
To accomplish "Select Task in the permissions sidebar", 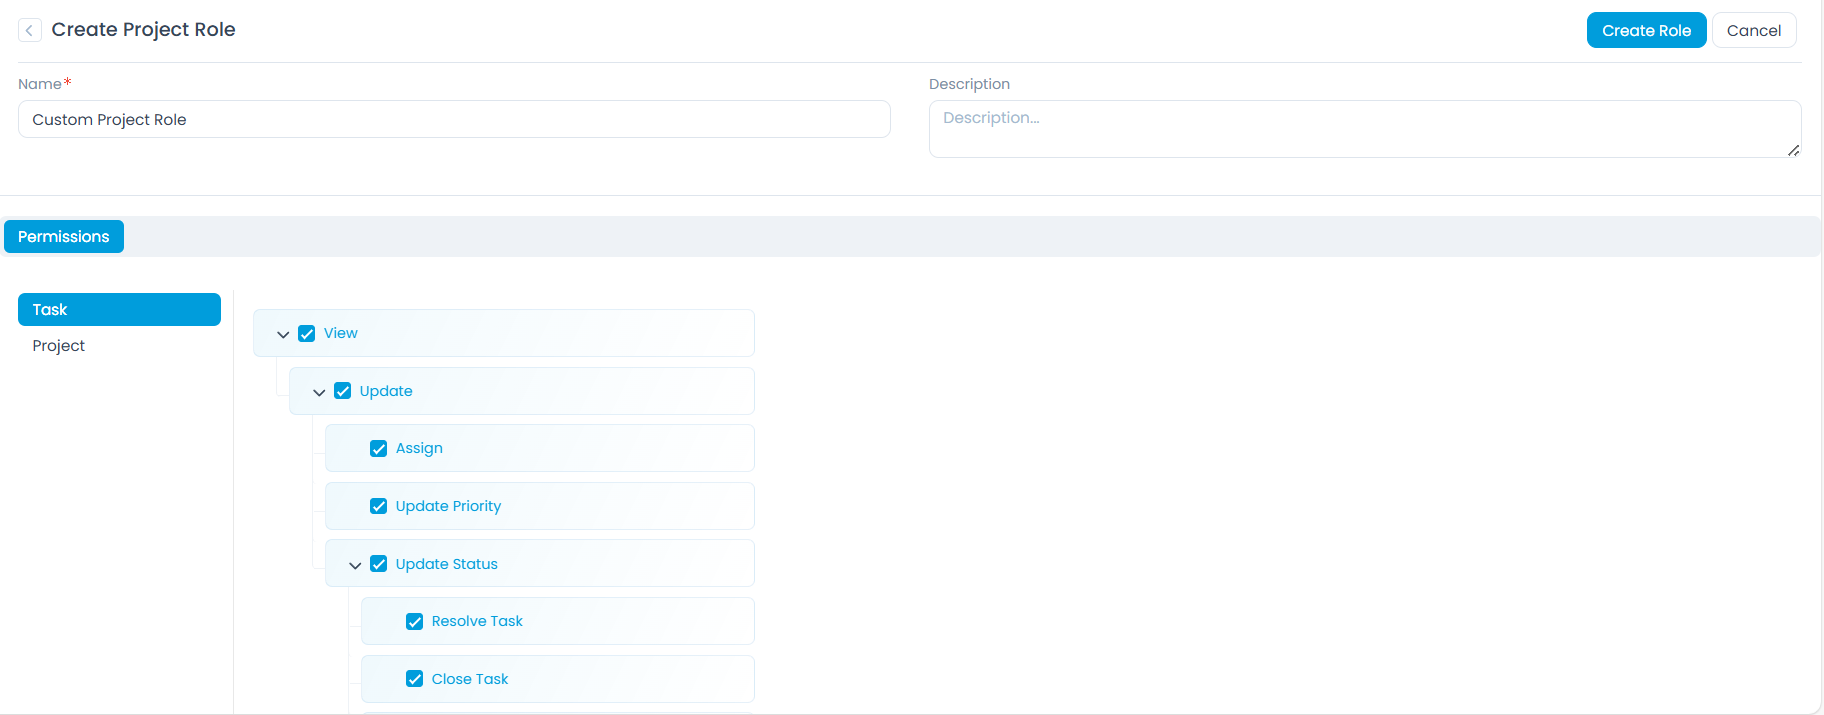I will tap(119, 310).
